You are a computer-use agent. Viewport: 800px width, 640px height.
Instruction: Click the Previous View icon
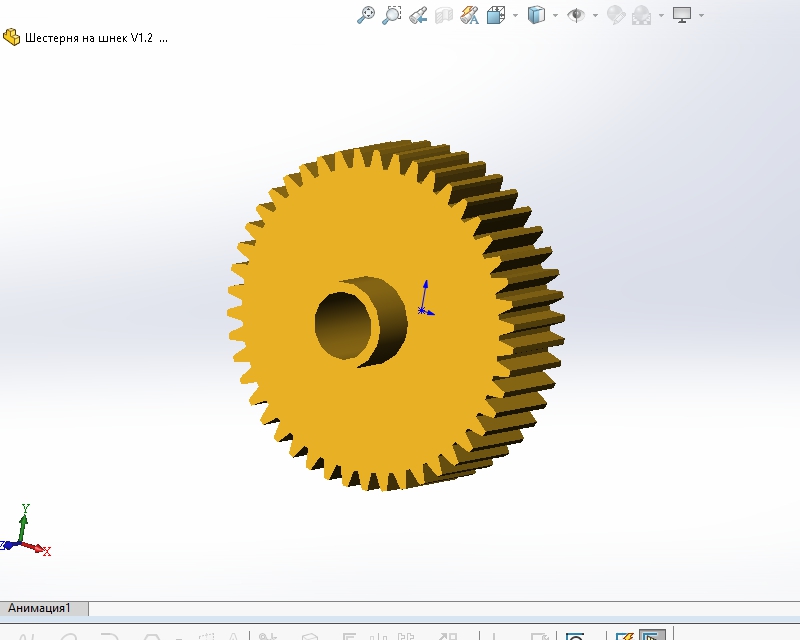418,15
